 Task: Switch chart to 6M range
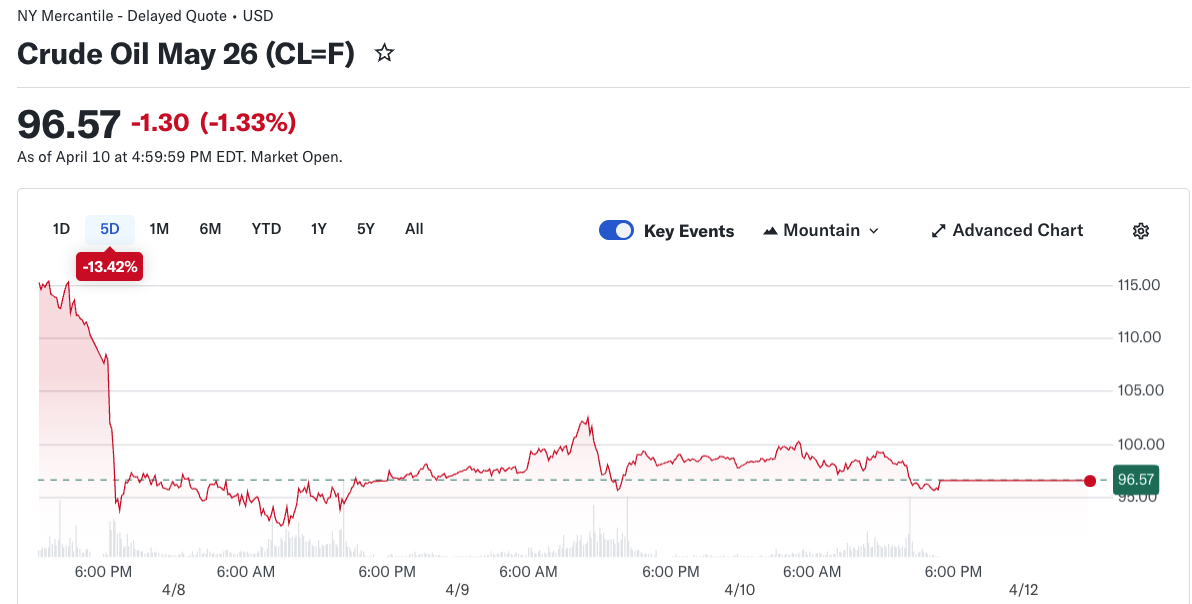(210, 229)
